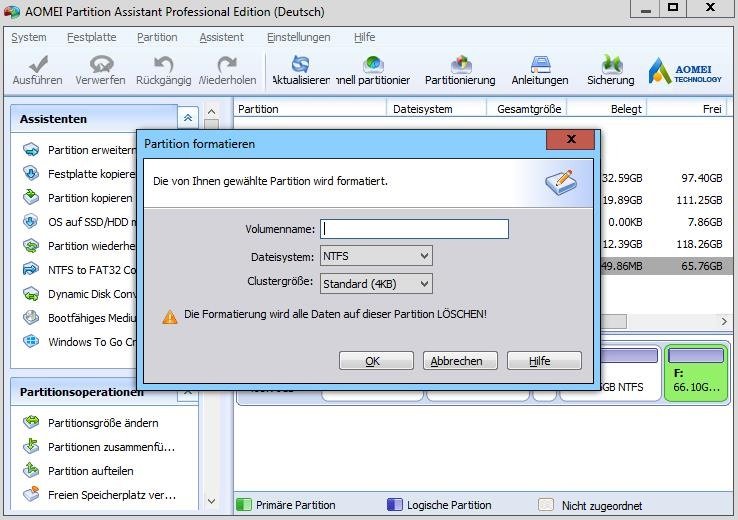Click the Festplatte kopieren wizard icon
The image size is (738, 520).
[31, 174]
